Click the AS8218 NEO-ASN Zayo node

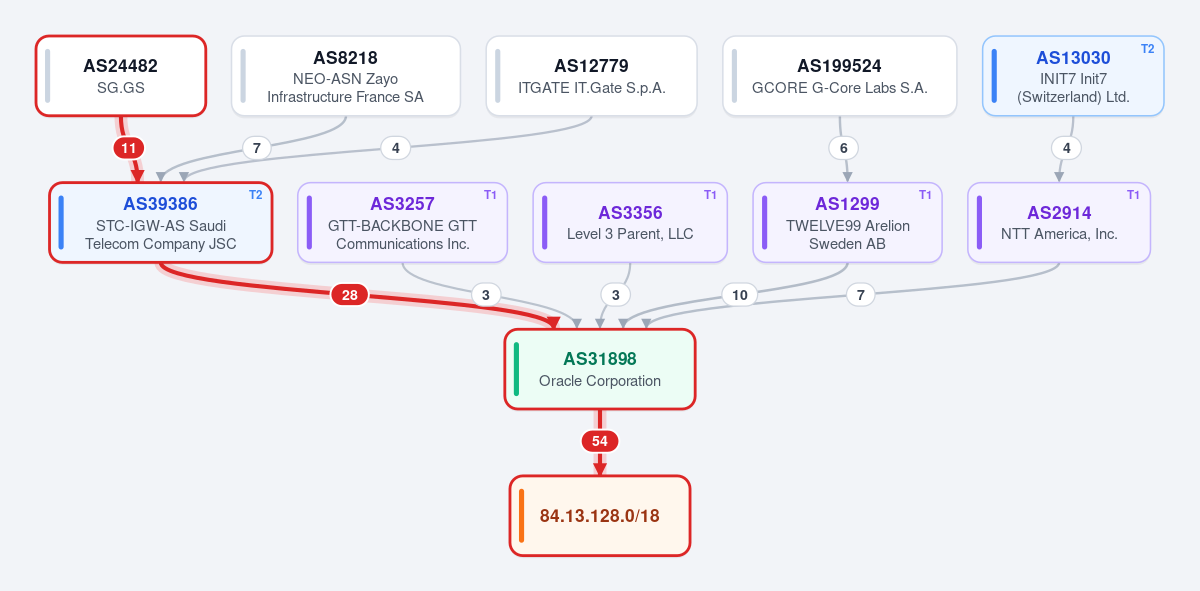point(345,76)
